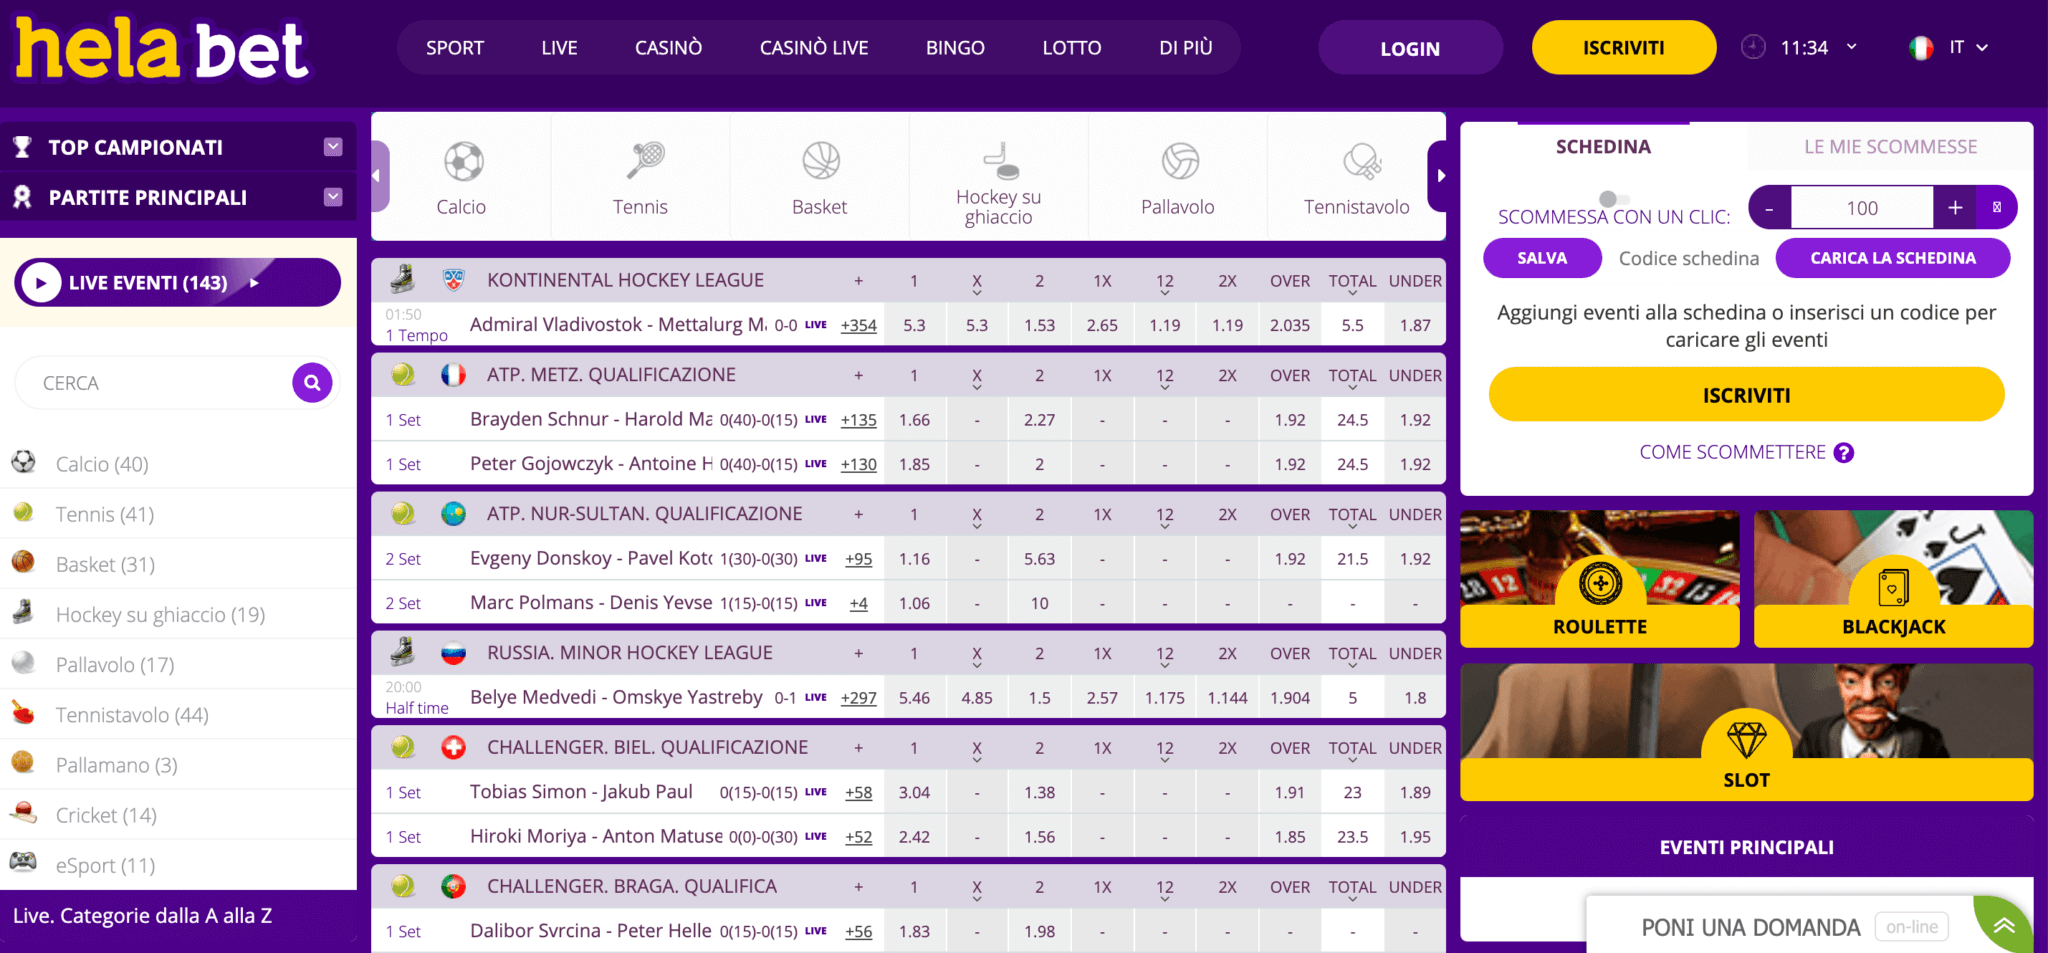This screenshot has width=2048, height=953.
Task: Select Tennistavolo (44) in the sidebar
Action: pos(132,715)
